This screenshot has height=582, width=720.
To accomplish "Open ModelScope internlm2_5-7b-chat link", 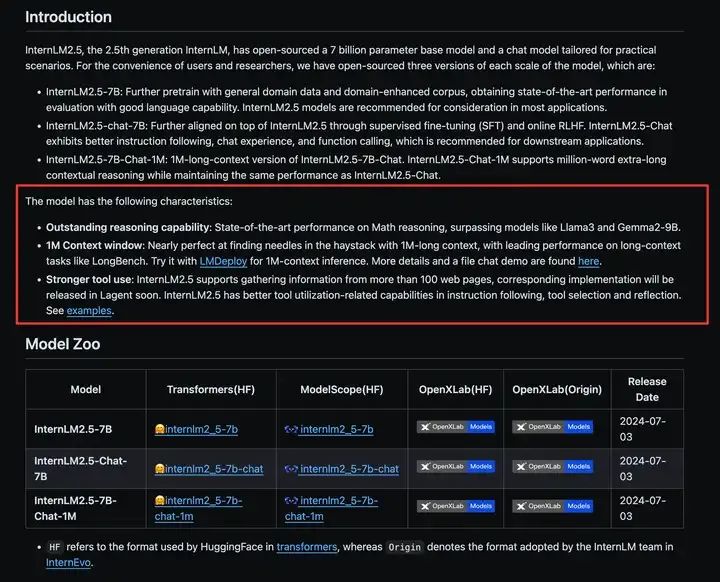I will pyautogui.click(x=342, y=469).
